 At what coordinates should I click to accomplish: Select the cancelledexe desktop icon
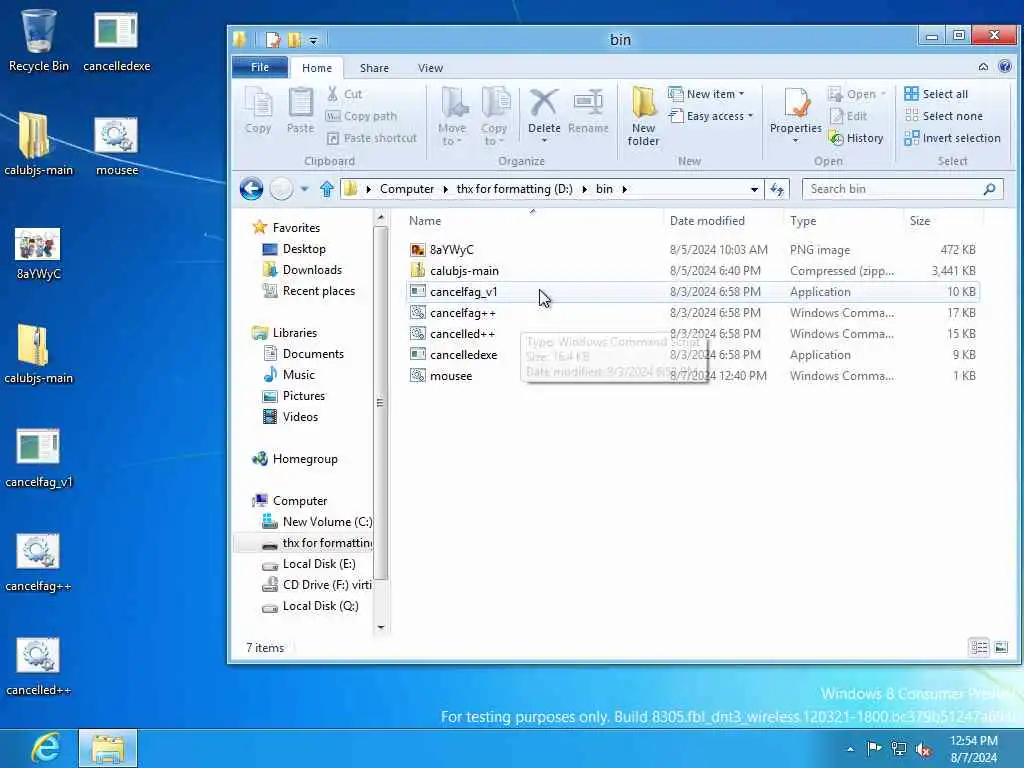[116, 40]
